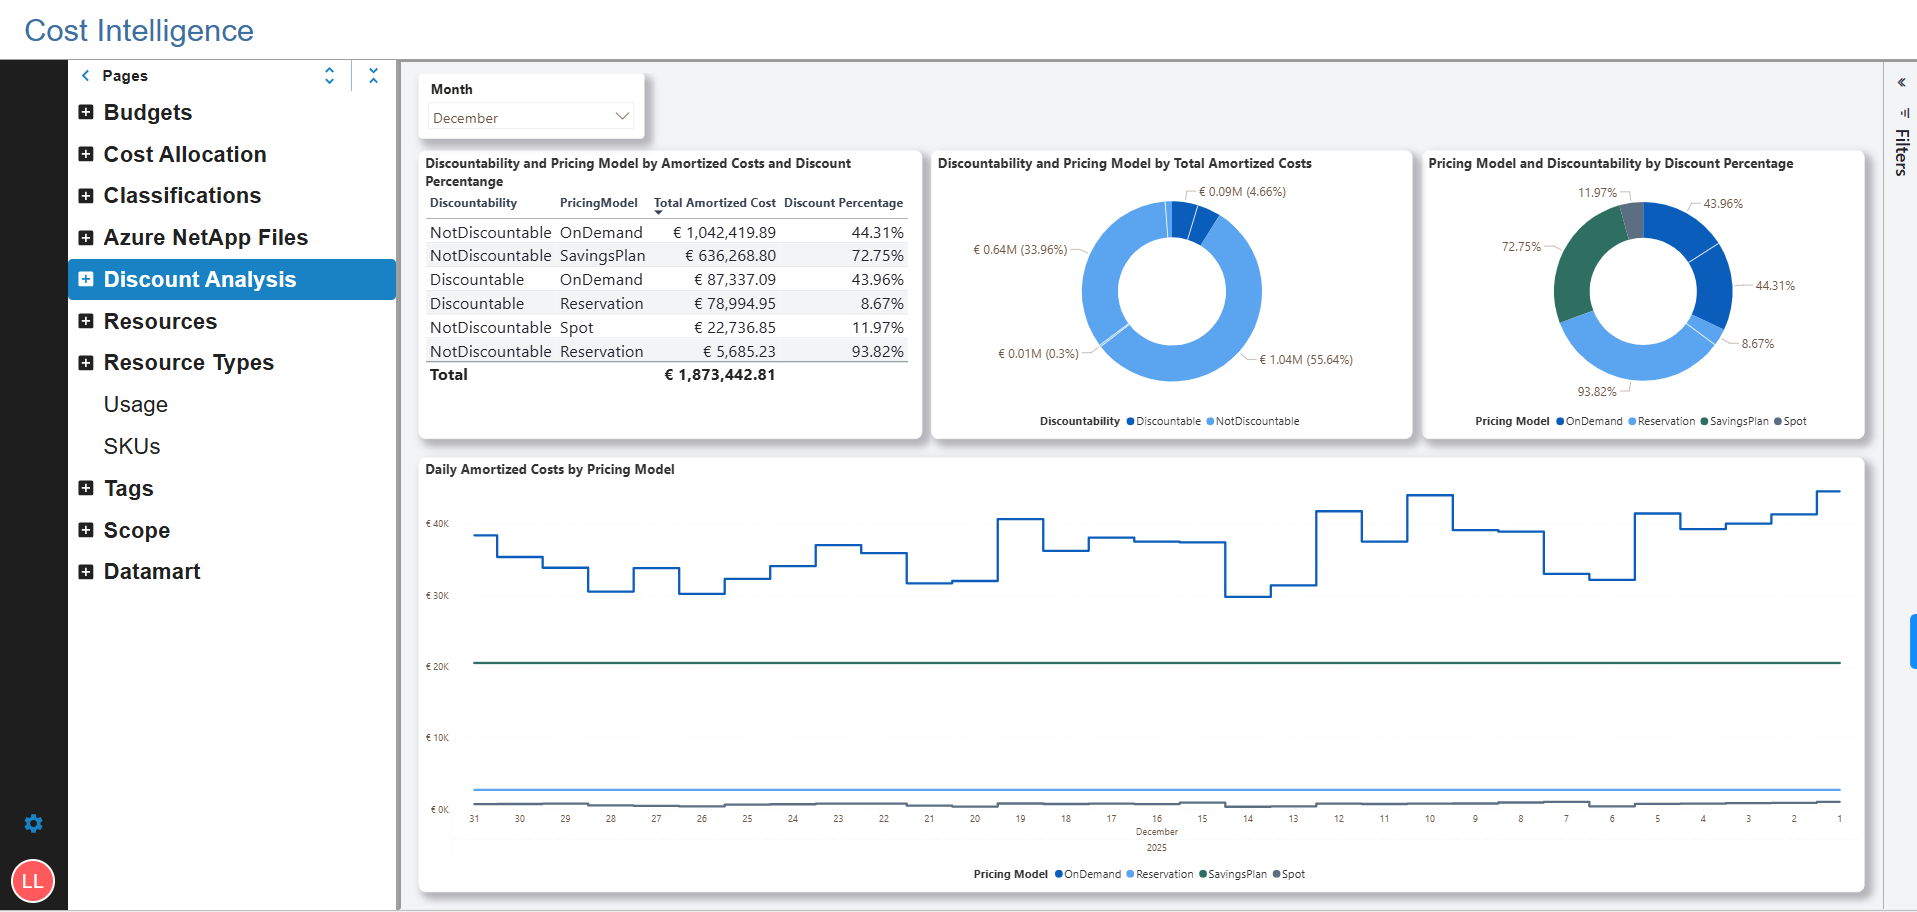The height and width of the screenshot is (912, 1917).
Task: Select the Discount Analysis page
Action: tap(232, 280)
